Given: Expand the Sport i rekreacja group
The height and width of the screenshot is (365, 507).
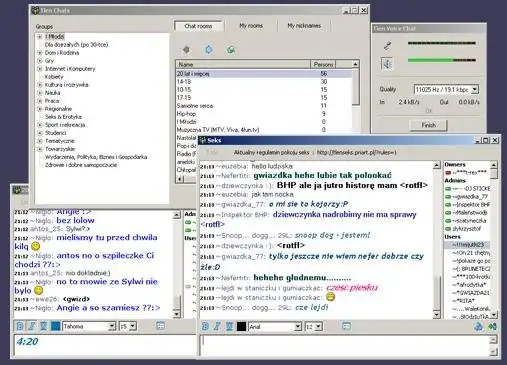Looking at the screenshot, I should click(x=40, y=125).
